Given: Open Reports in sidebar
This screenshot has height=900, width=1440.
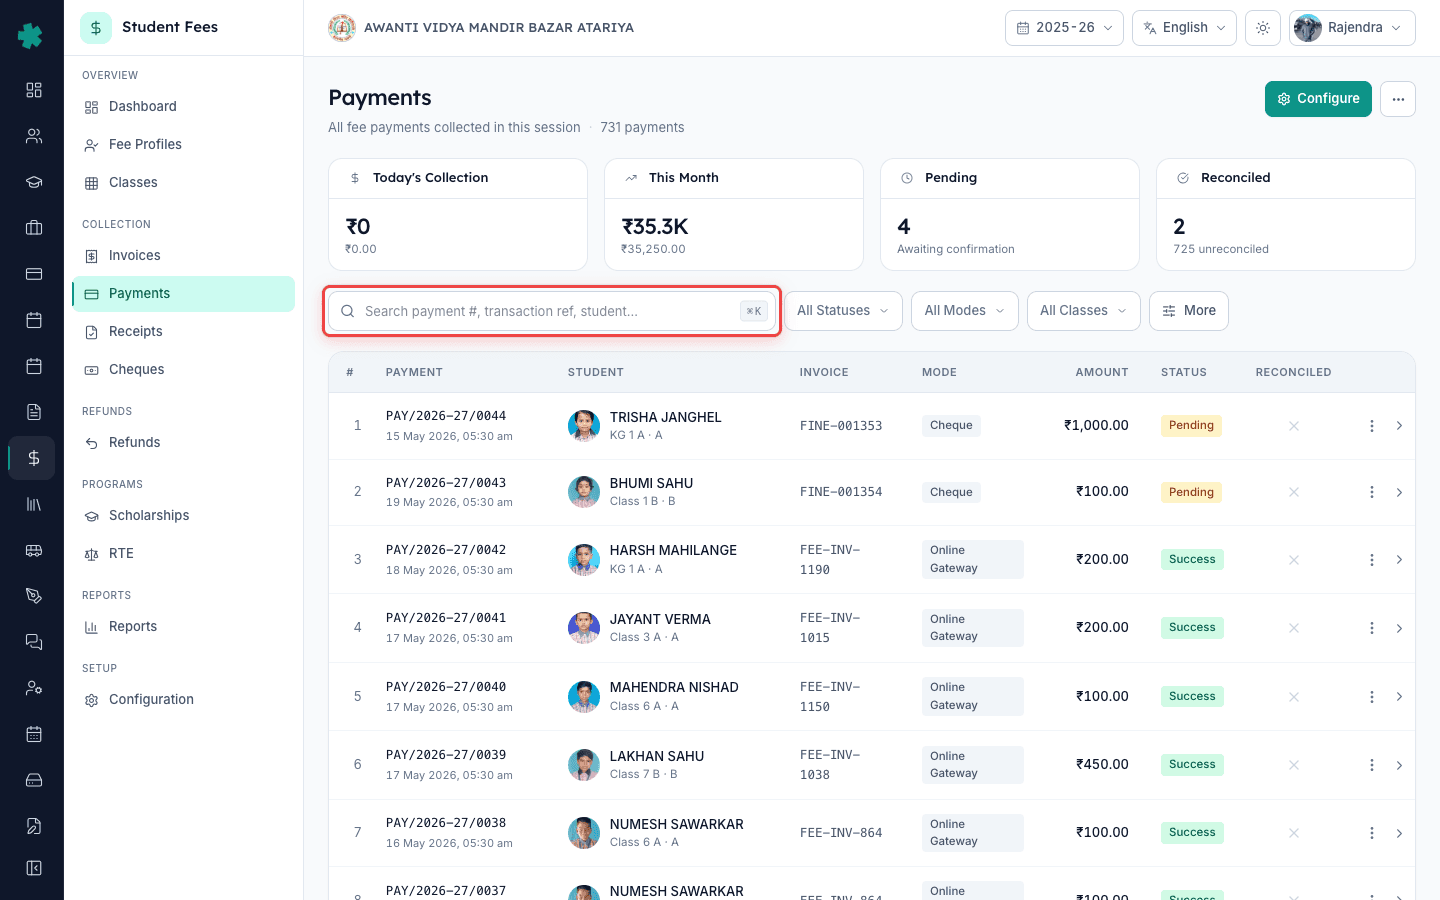Looking at the screenshot, I should [183, 627].
